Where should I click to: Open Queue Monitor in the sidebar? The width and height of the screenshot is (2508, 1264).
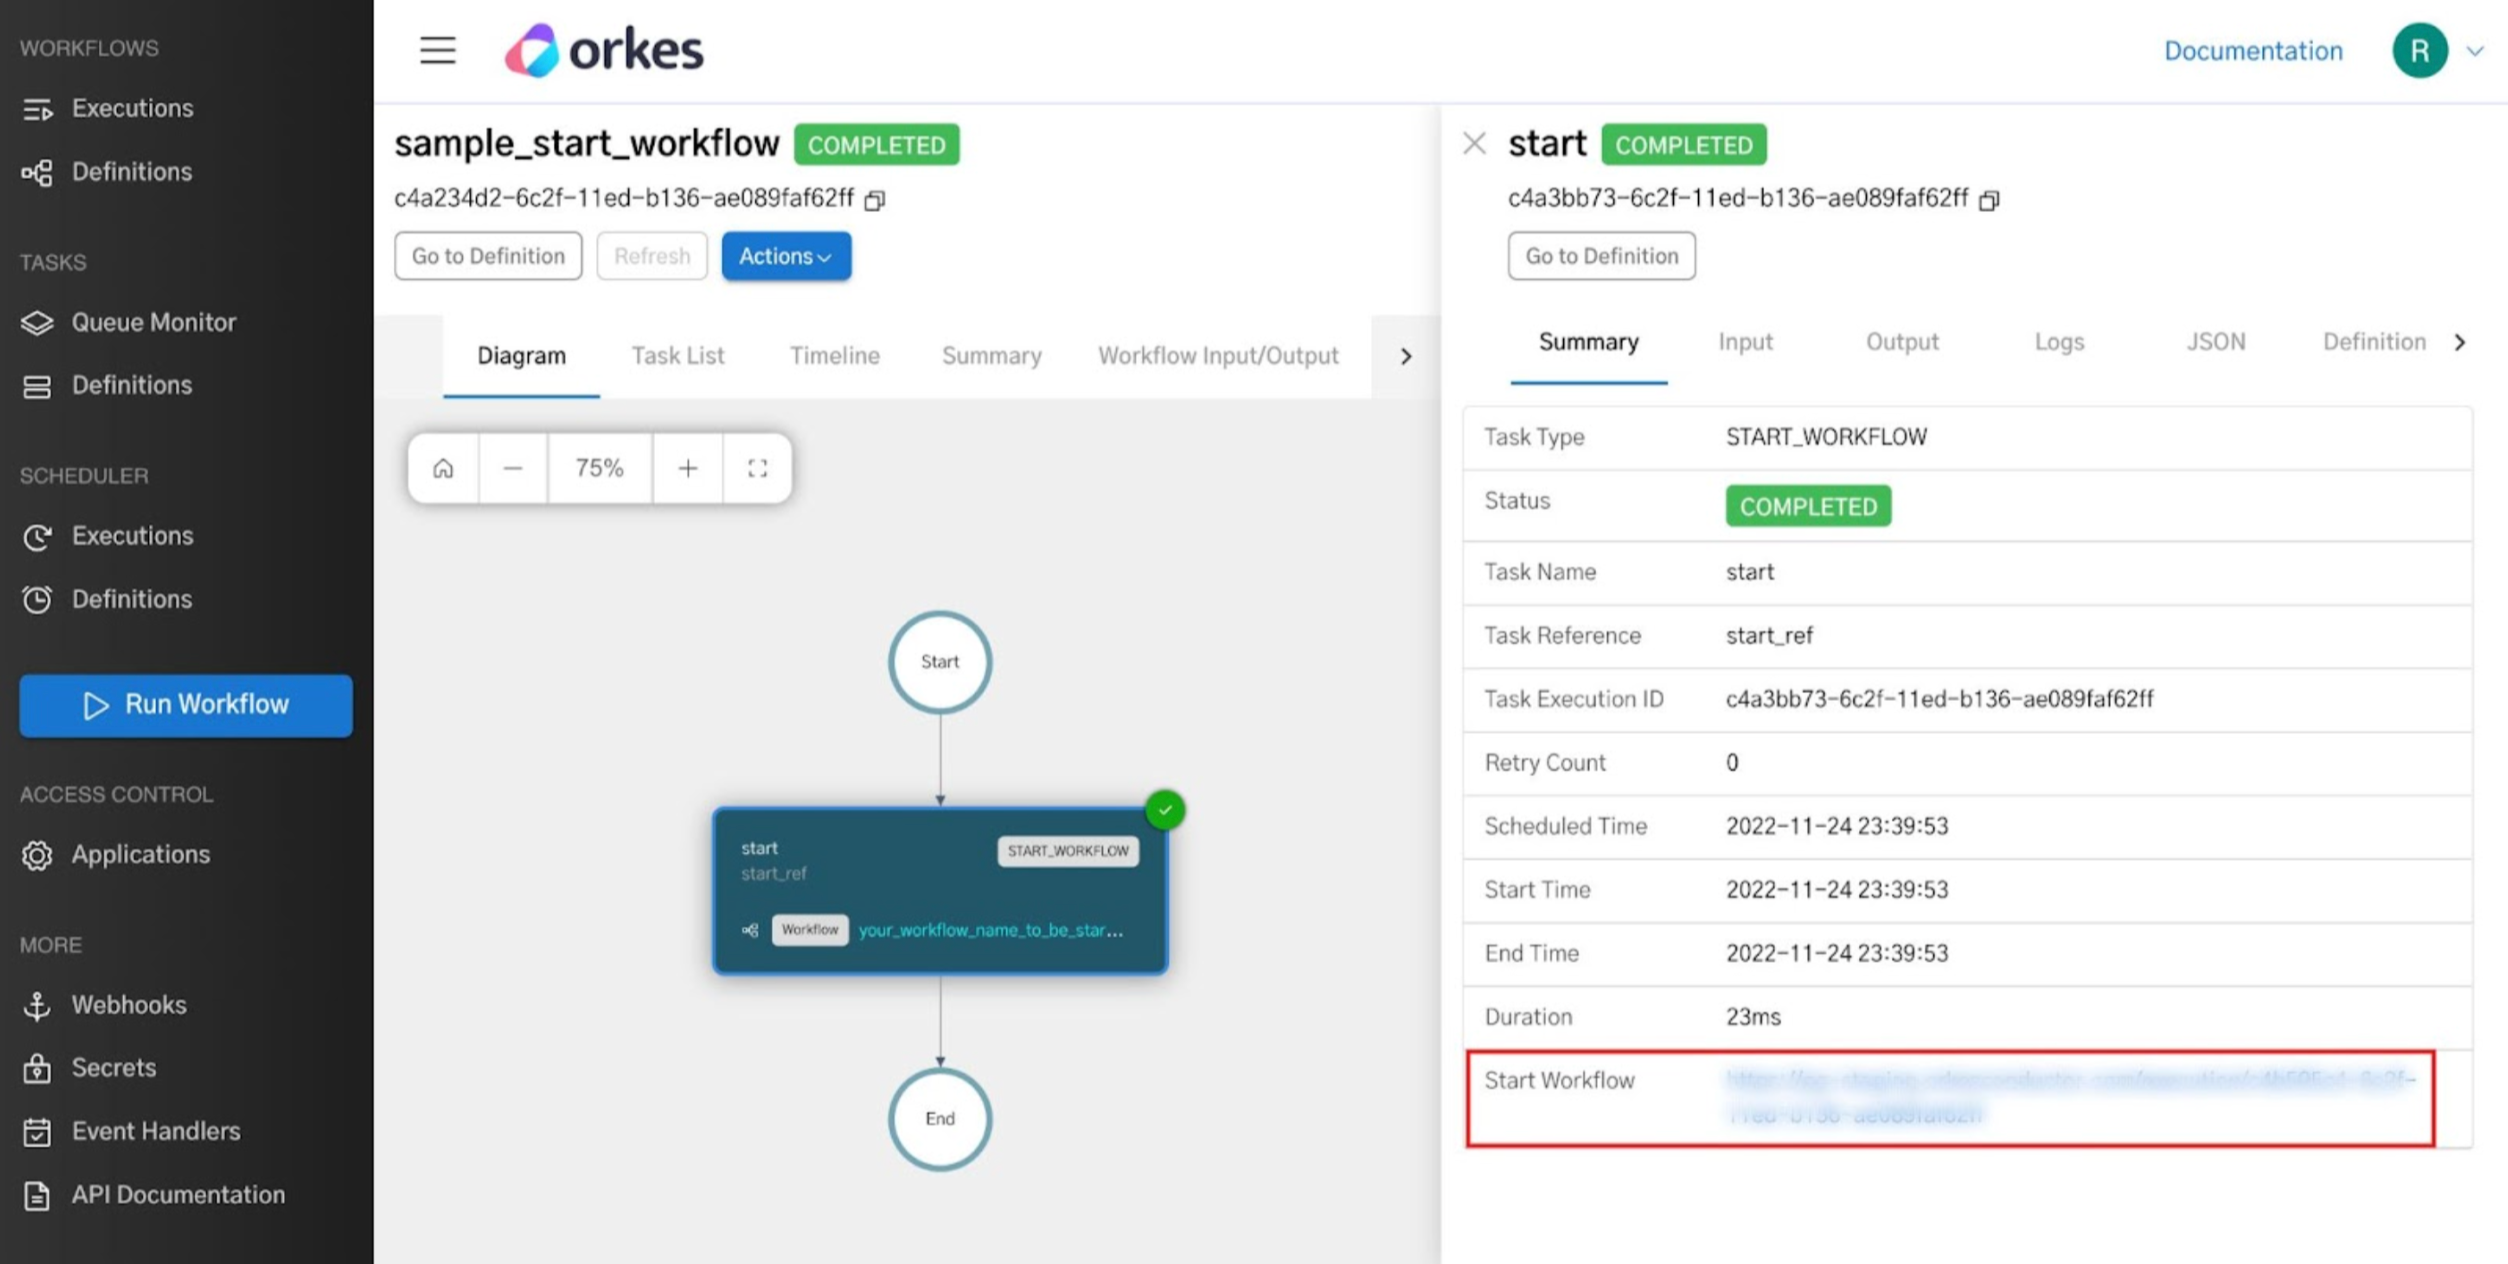point(154,322)
